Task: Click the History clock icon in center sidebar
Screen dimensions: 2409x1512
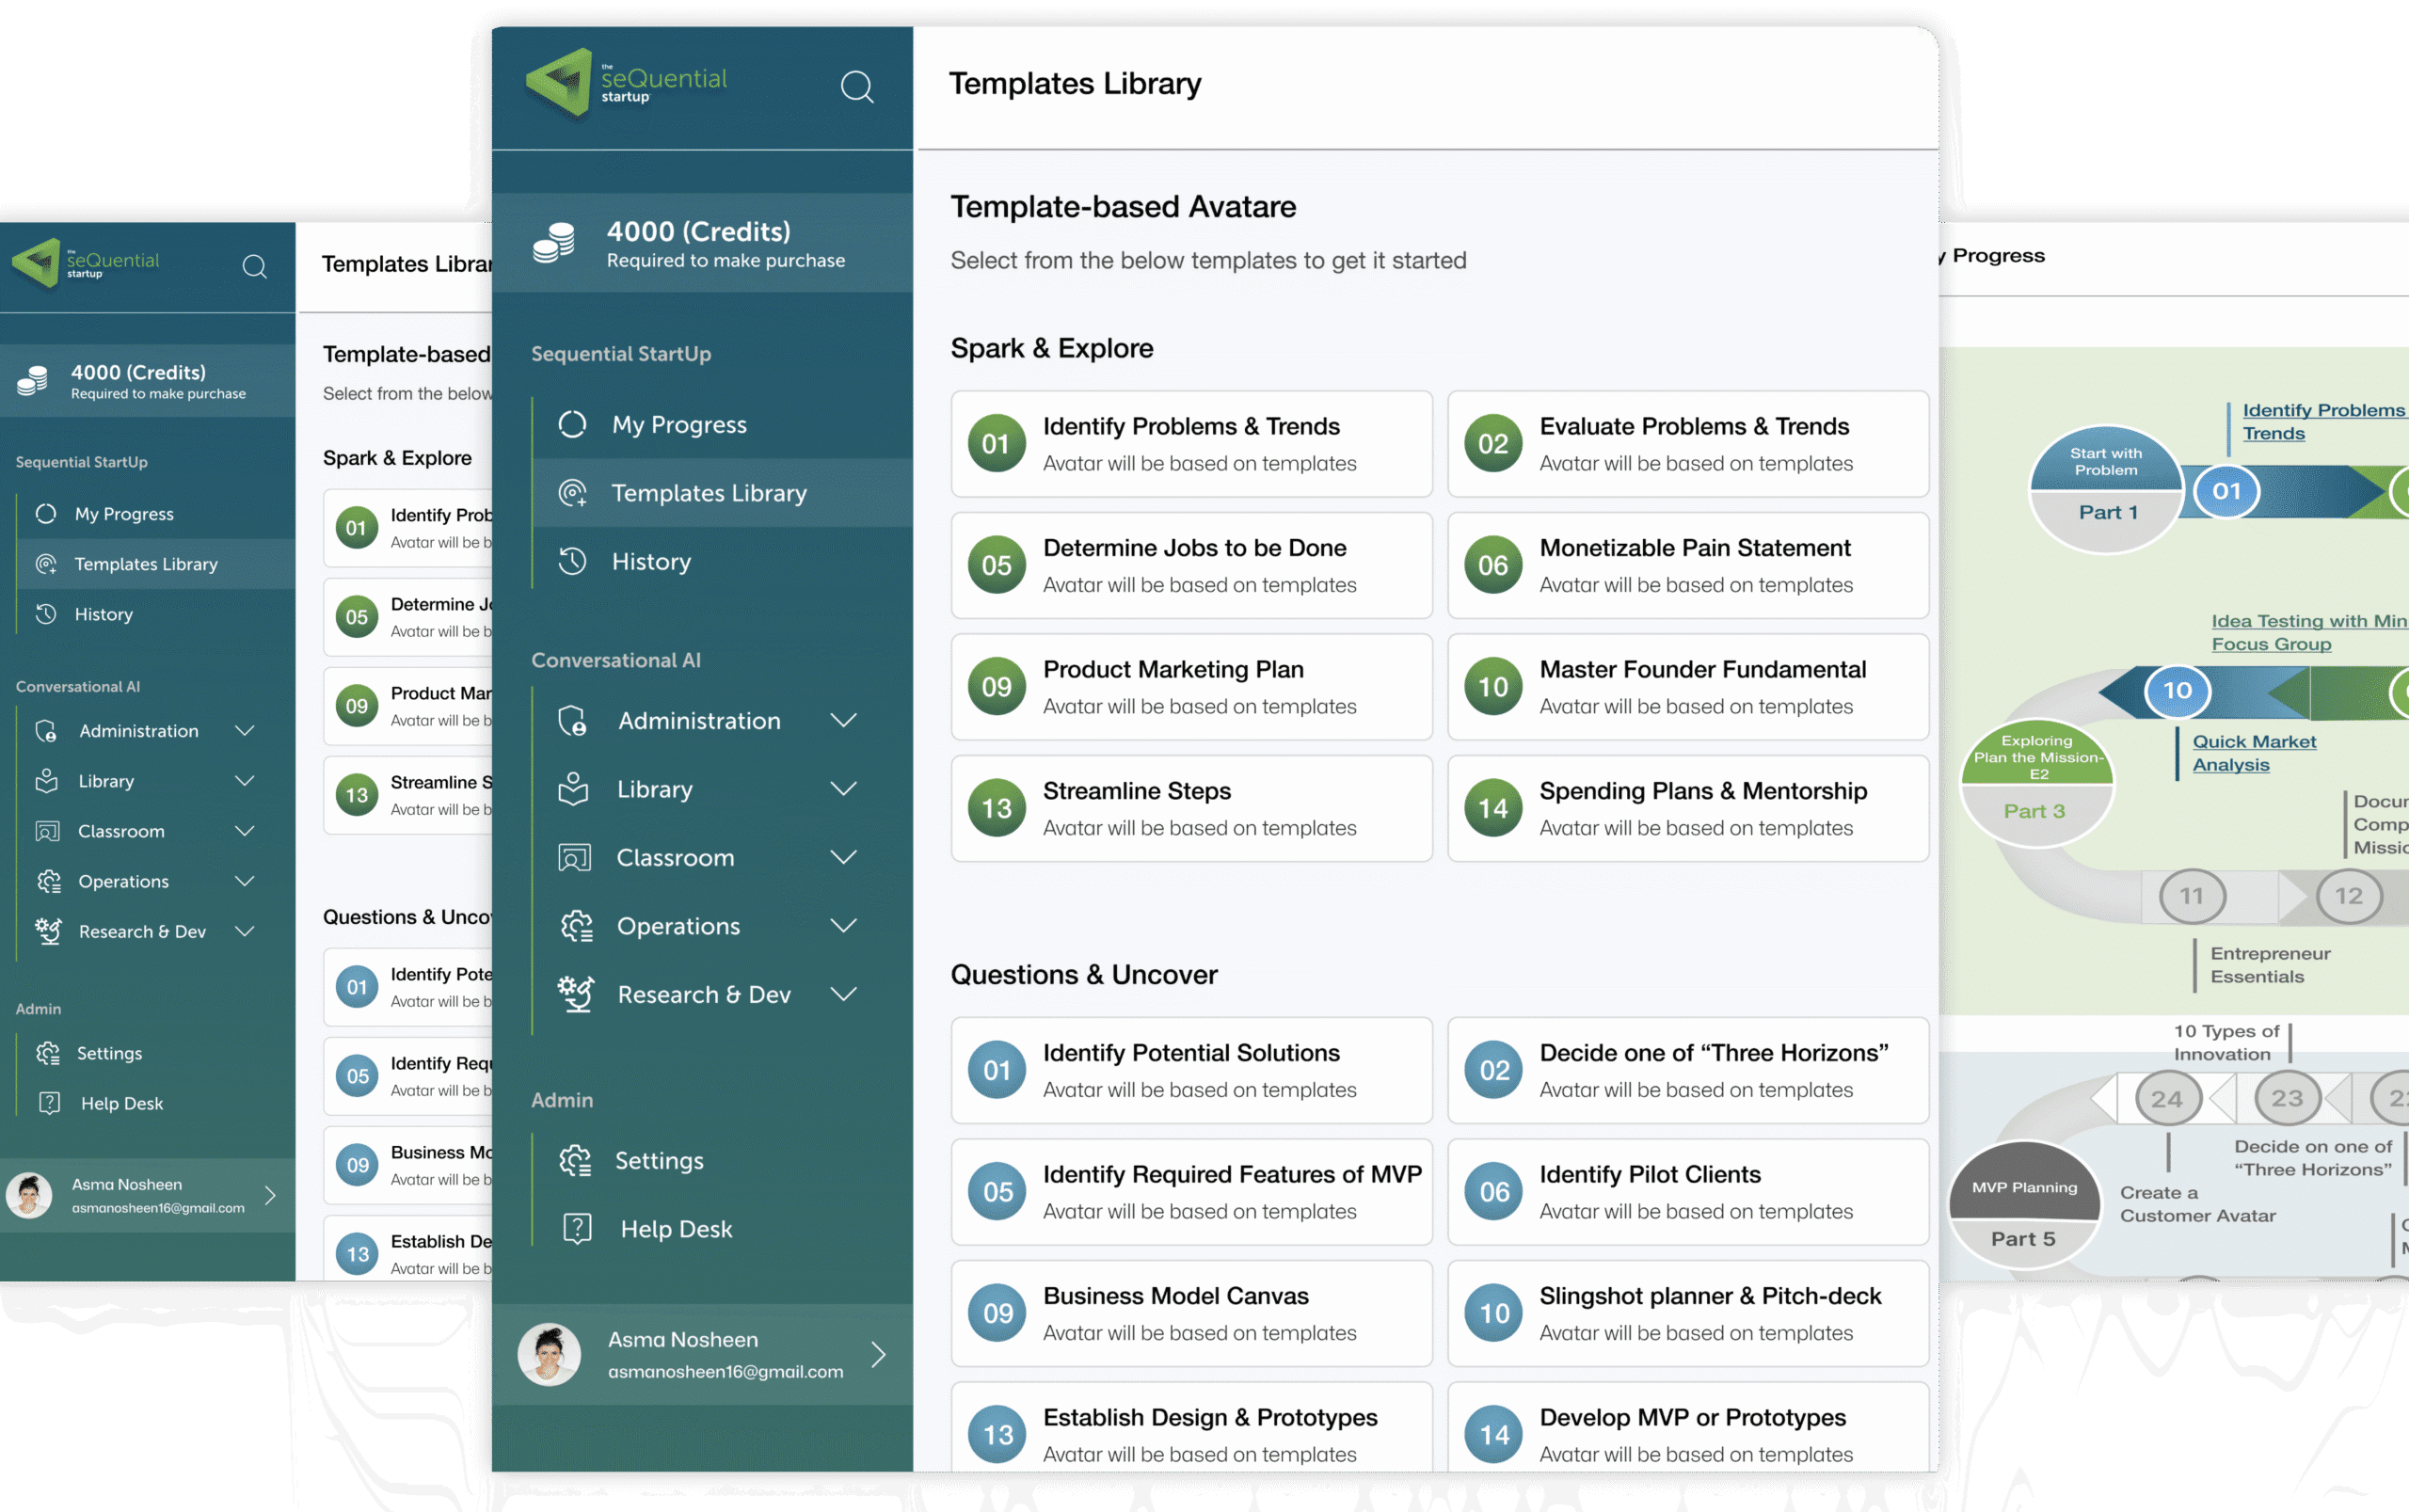Action: pyautogui.click(x=572, y=562)
